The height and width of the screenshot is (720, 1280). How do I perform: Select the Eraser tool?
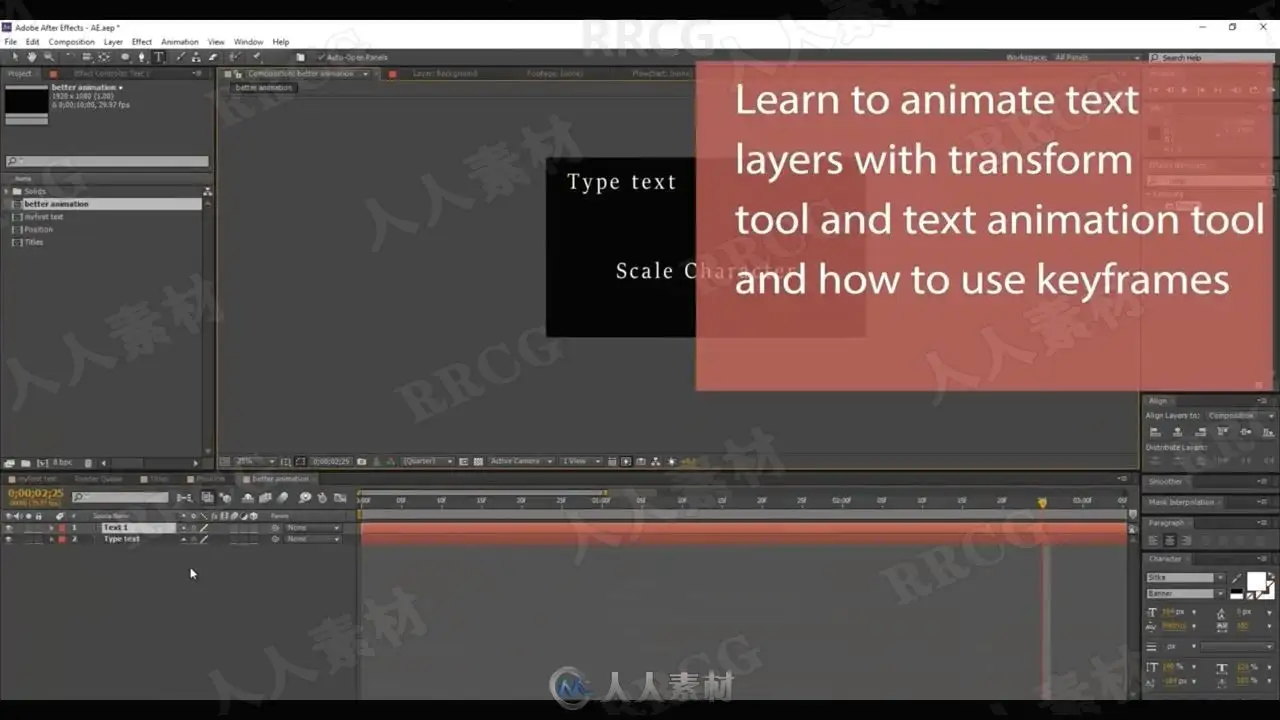pos(212,57)
